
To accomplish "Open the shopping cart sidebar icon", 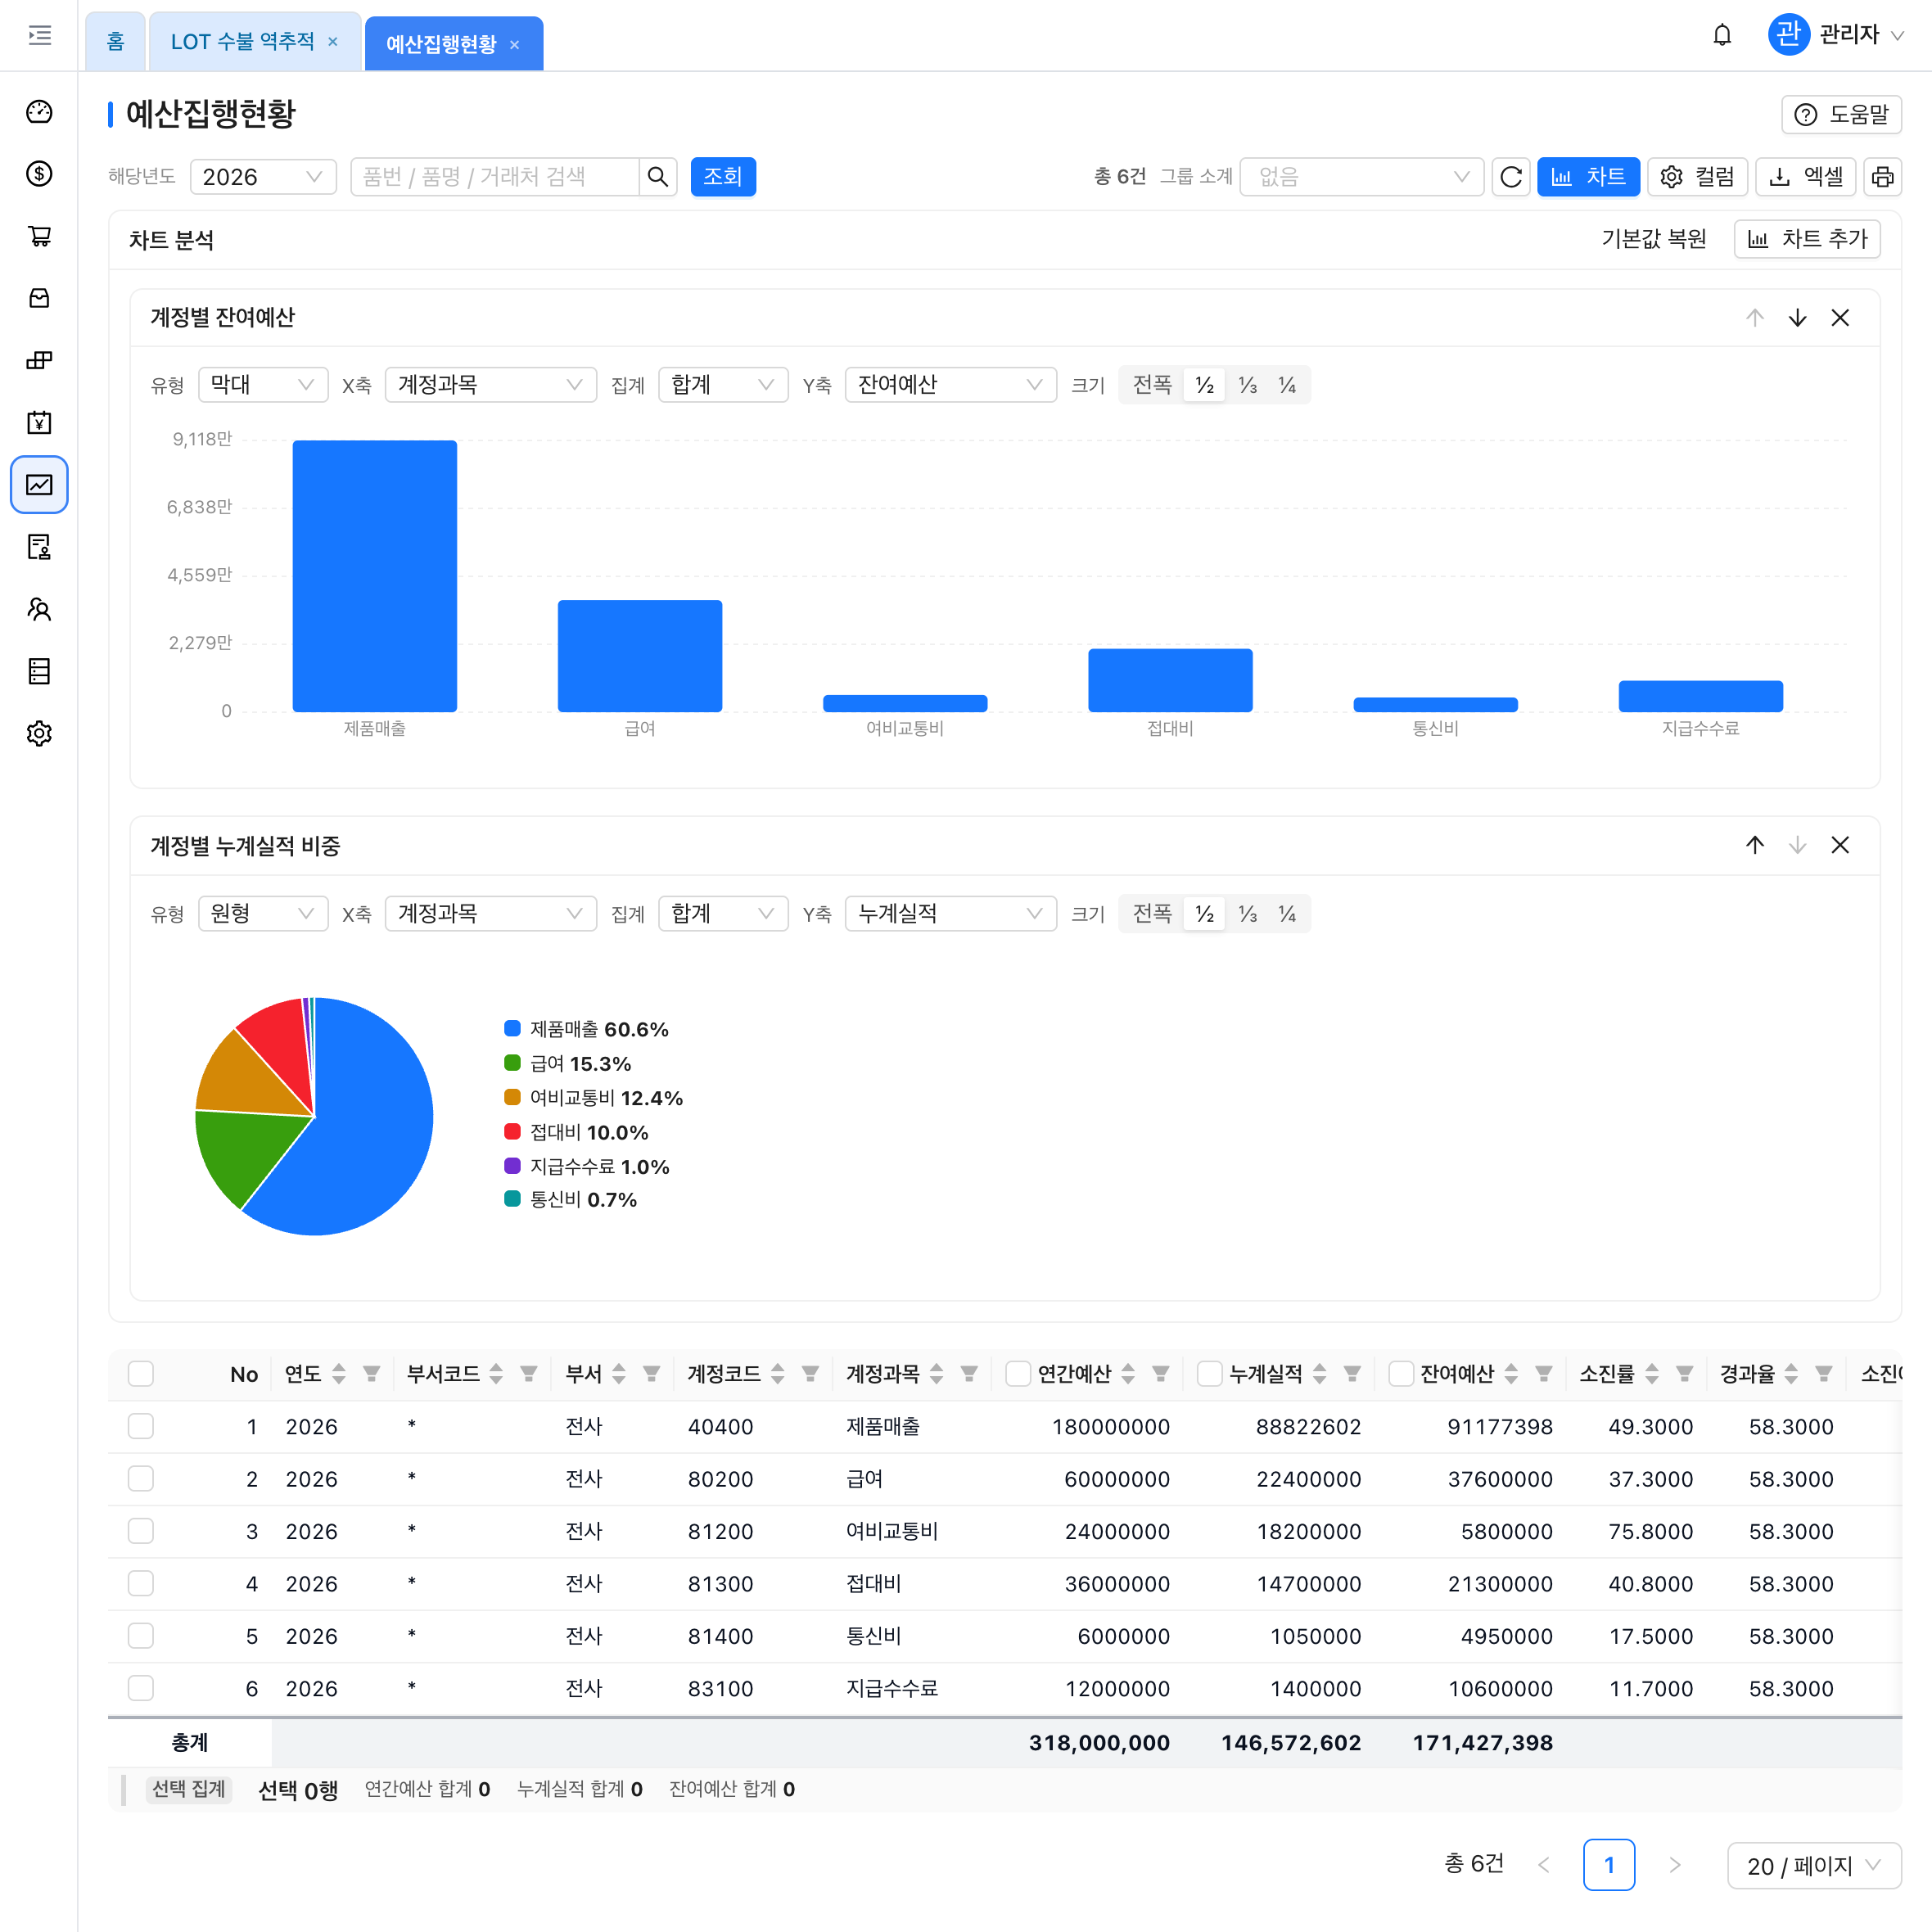I will click(x=39, y=236).
